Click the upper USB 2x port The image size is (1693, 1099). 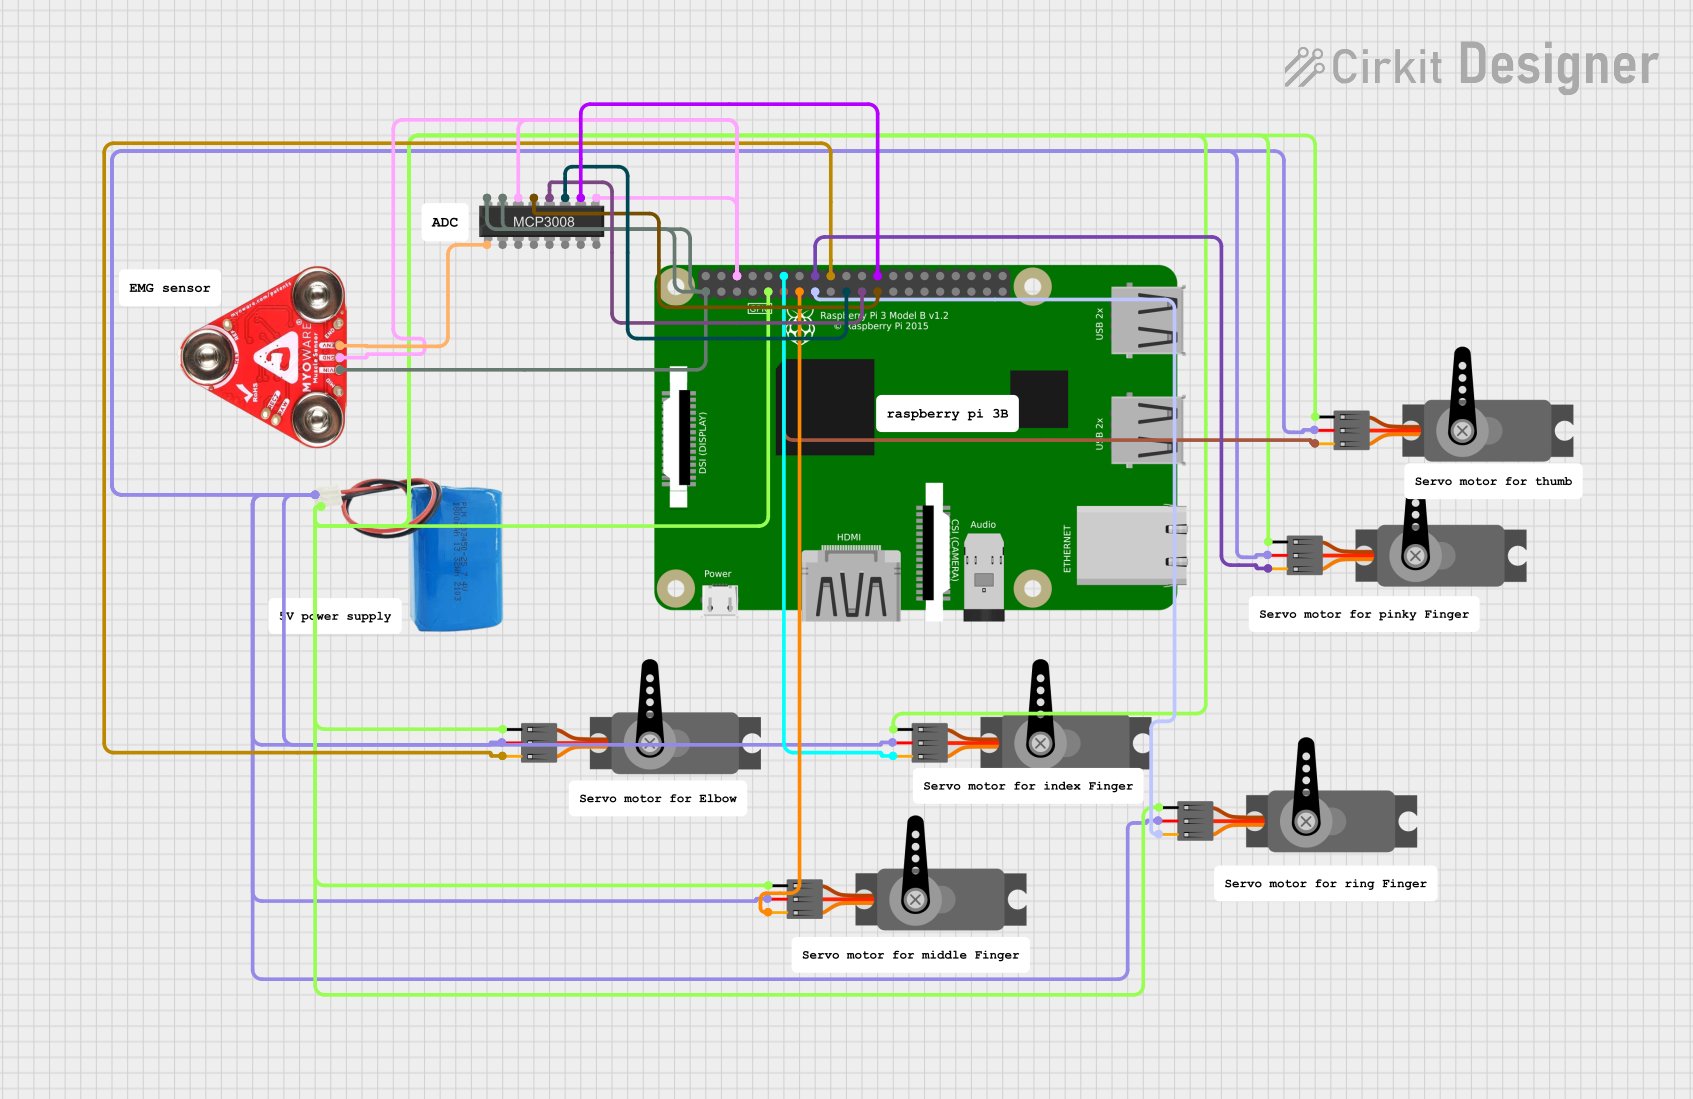[x=1148, y=322]
